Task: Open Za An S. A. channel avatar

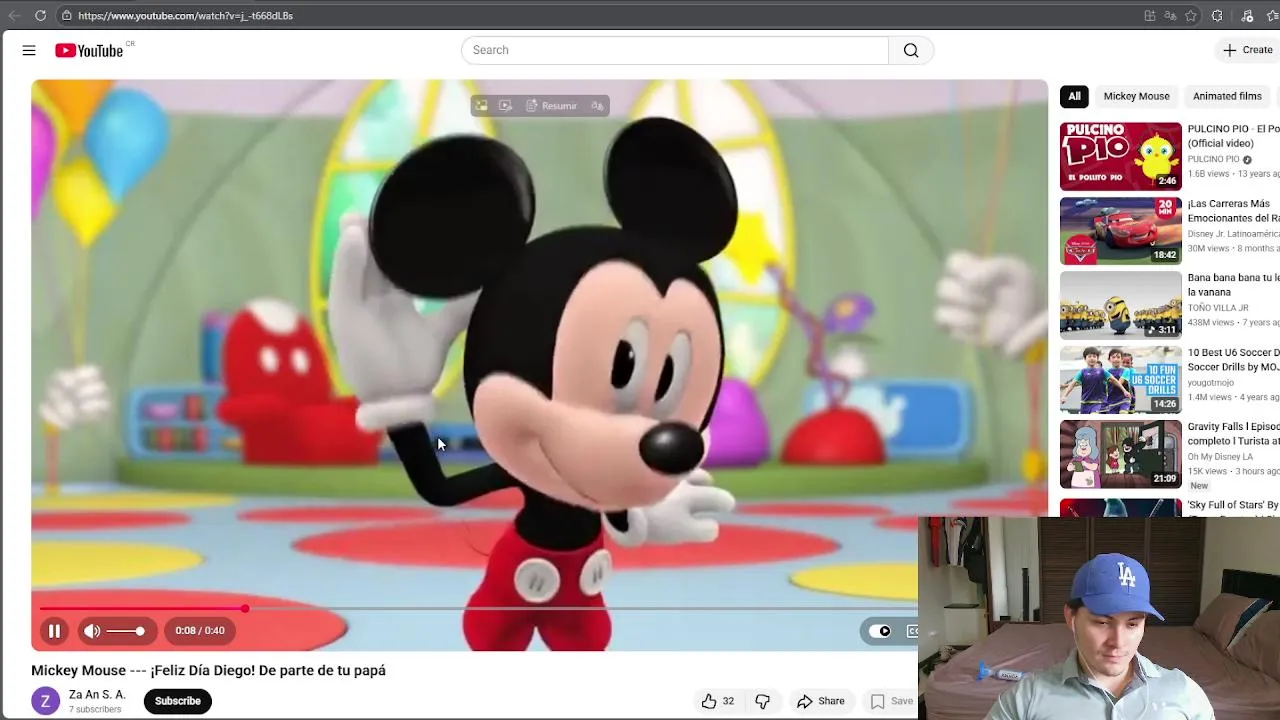Action: coord(45,701)
